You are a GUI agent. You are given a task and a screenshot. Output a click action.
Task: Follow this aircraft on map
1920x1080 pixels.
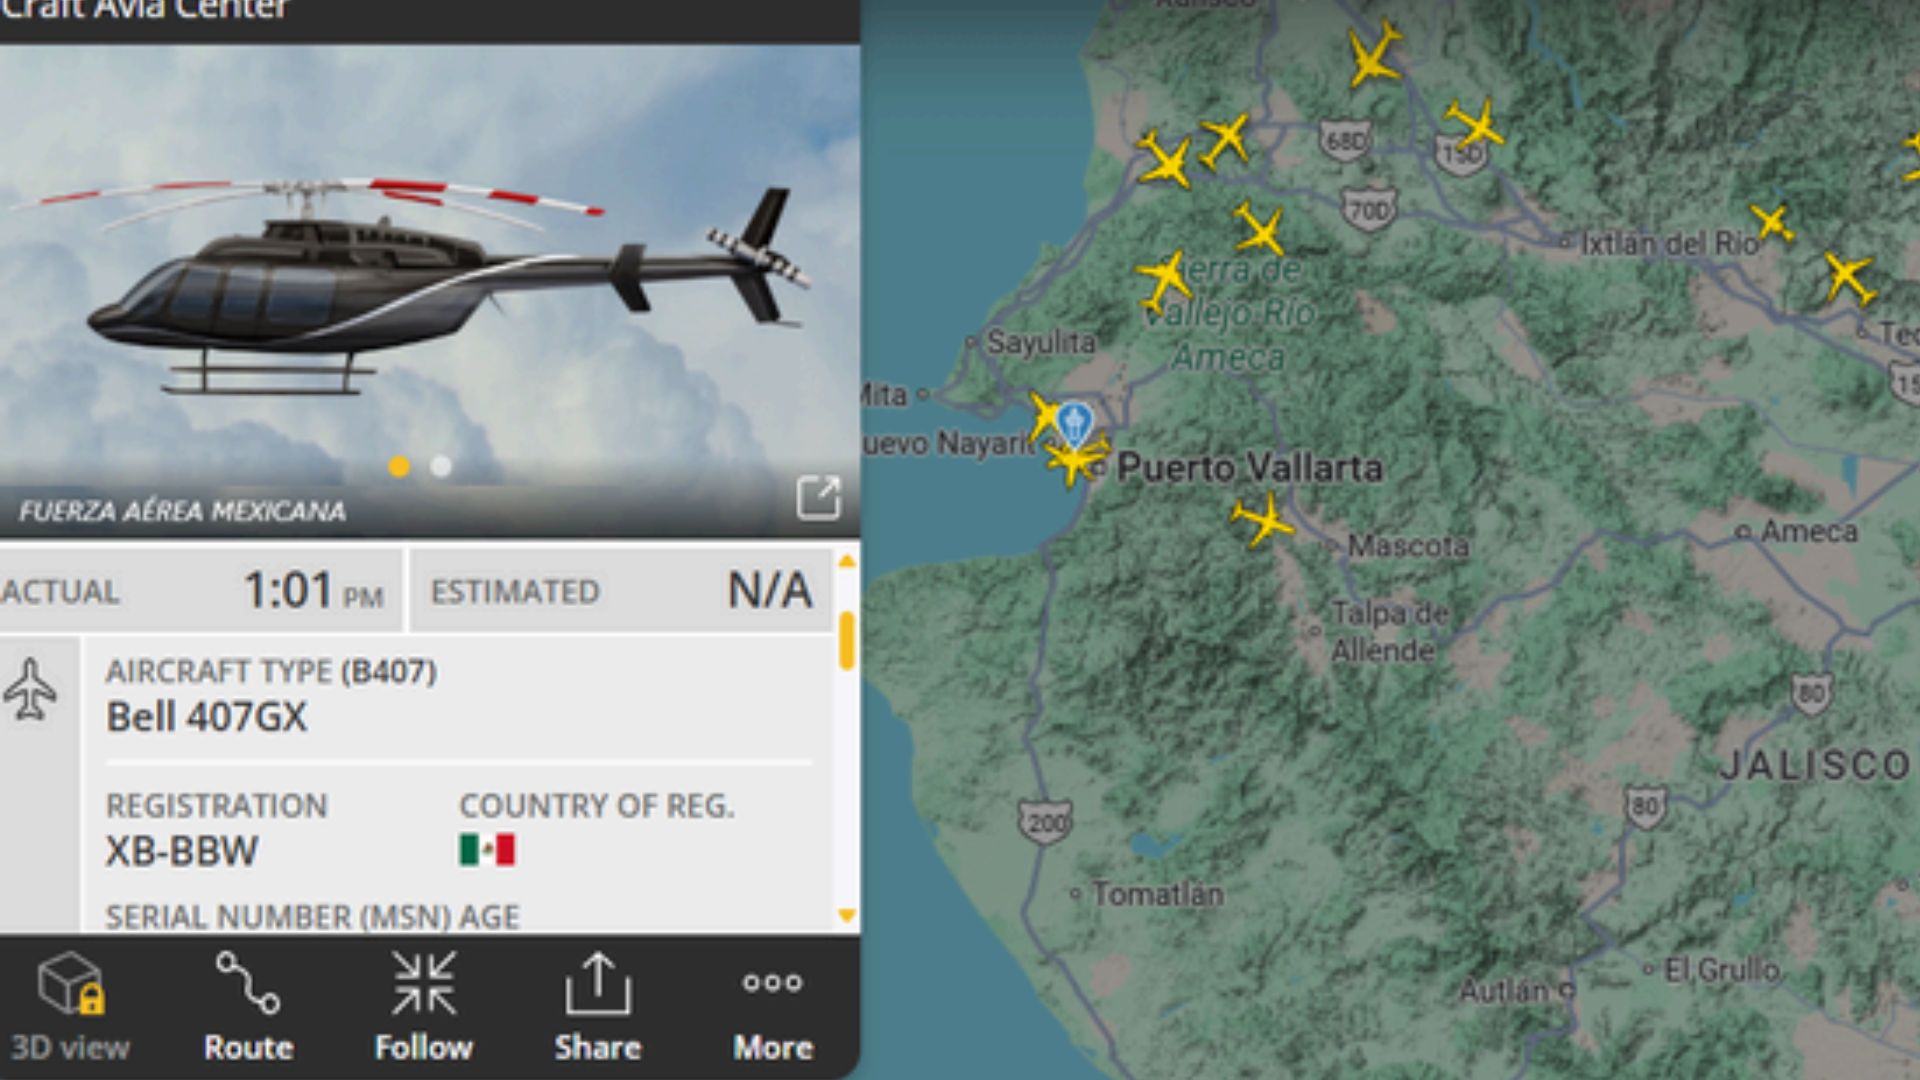pyautogui.click(x=423, y=1006)
